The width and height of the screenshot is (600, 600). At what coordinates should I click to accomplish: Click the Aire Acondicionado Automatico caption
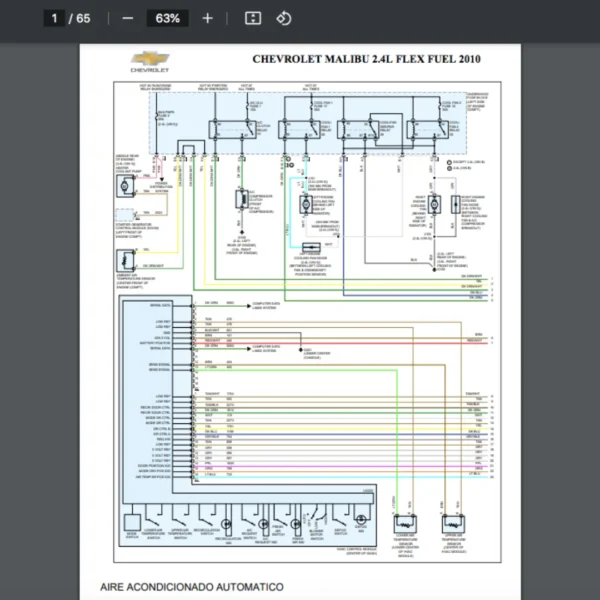click(x=191, y=586)
